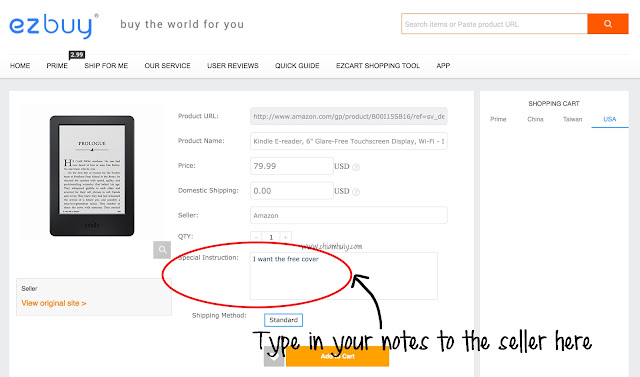The image size is (640, 377).
Task: Click the Price input field
Action: 291,166
